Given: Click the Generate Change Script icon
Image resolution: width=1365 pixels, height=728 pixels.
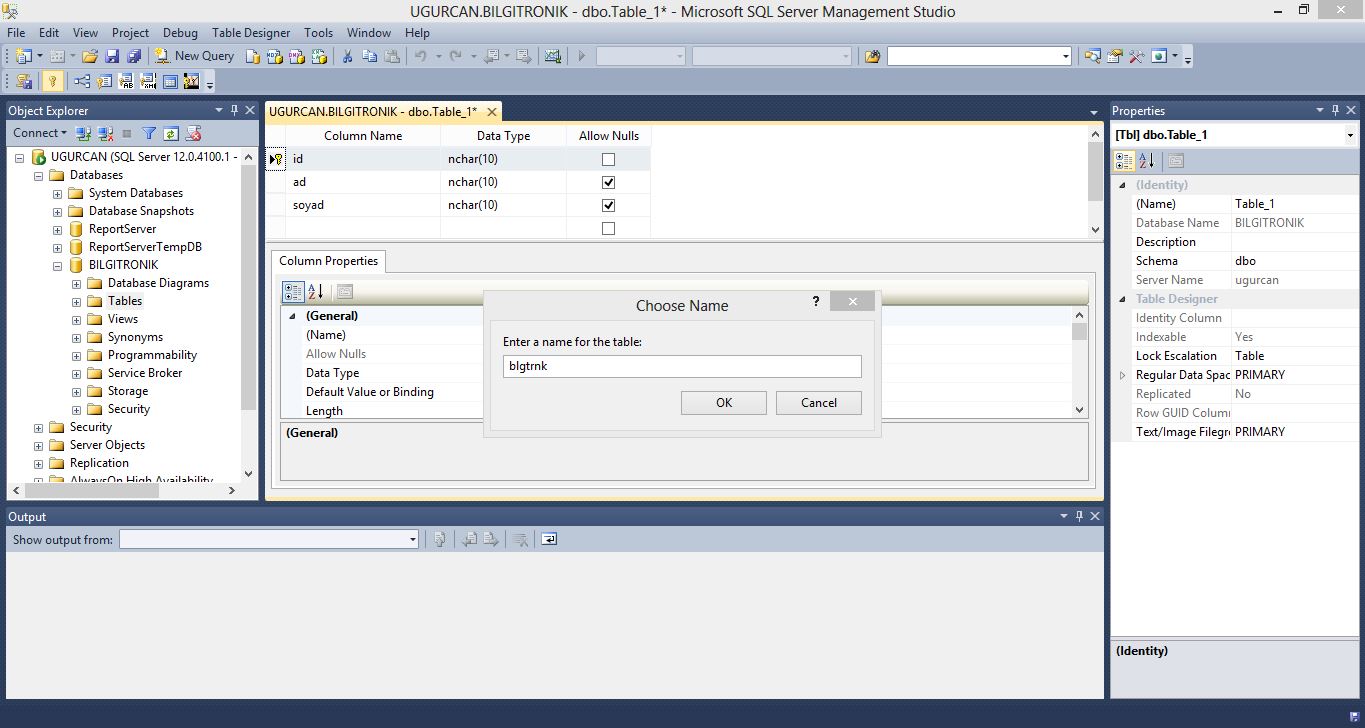Looking at the screenshot, I should pos(24,82).
